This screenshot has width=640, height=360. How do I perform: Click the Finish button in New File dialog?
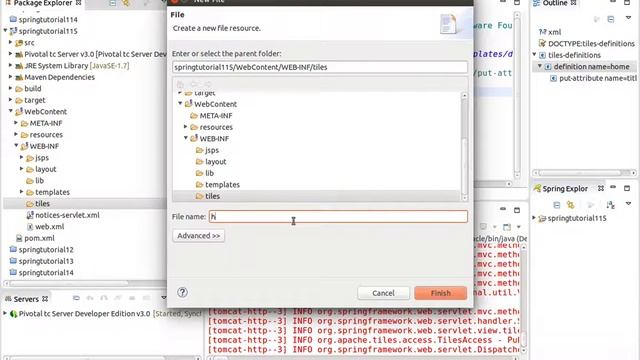440,293
